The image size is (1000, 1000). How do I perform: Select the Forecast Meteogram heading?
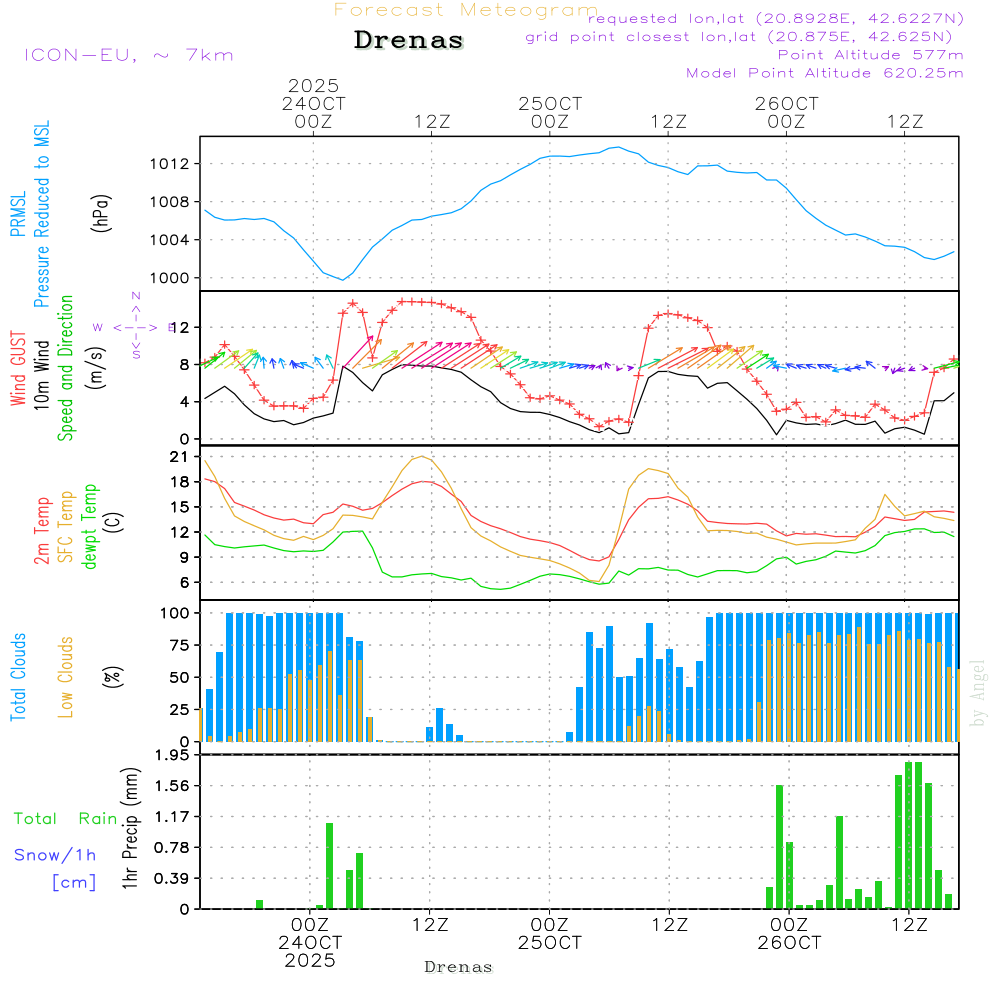466,10
